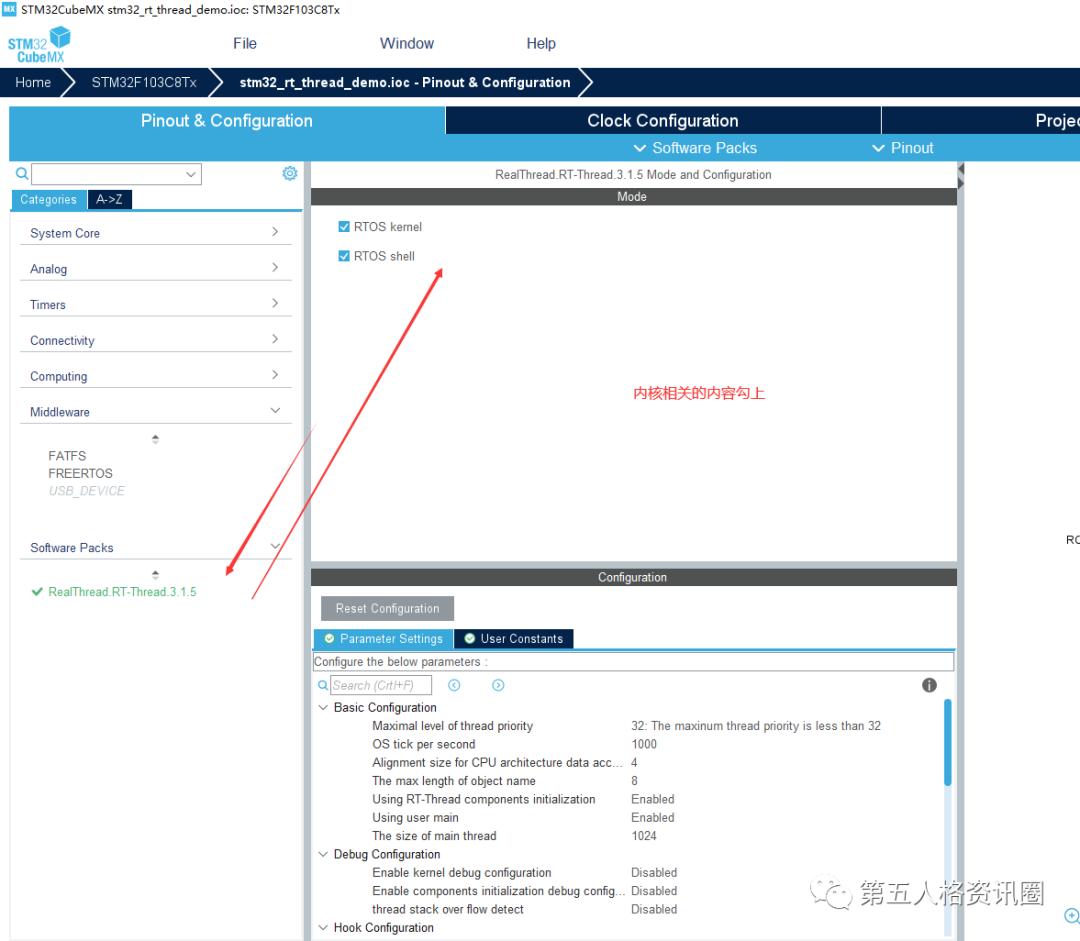Collapse the Hook Configuration section
Viewport: 1080px width, 941px height.
click(x=323, y=928)
